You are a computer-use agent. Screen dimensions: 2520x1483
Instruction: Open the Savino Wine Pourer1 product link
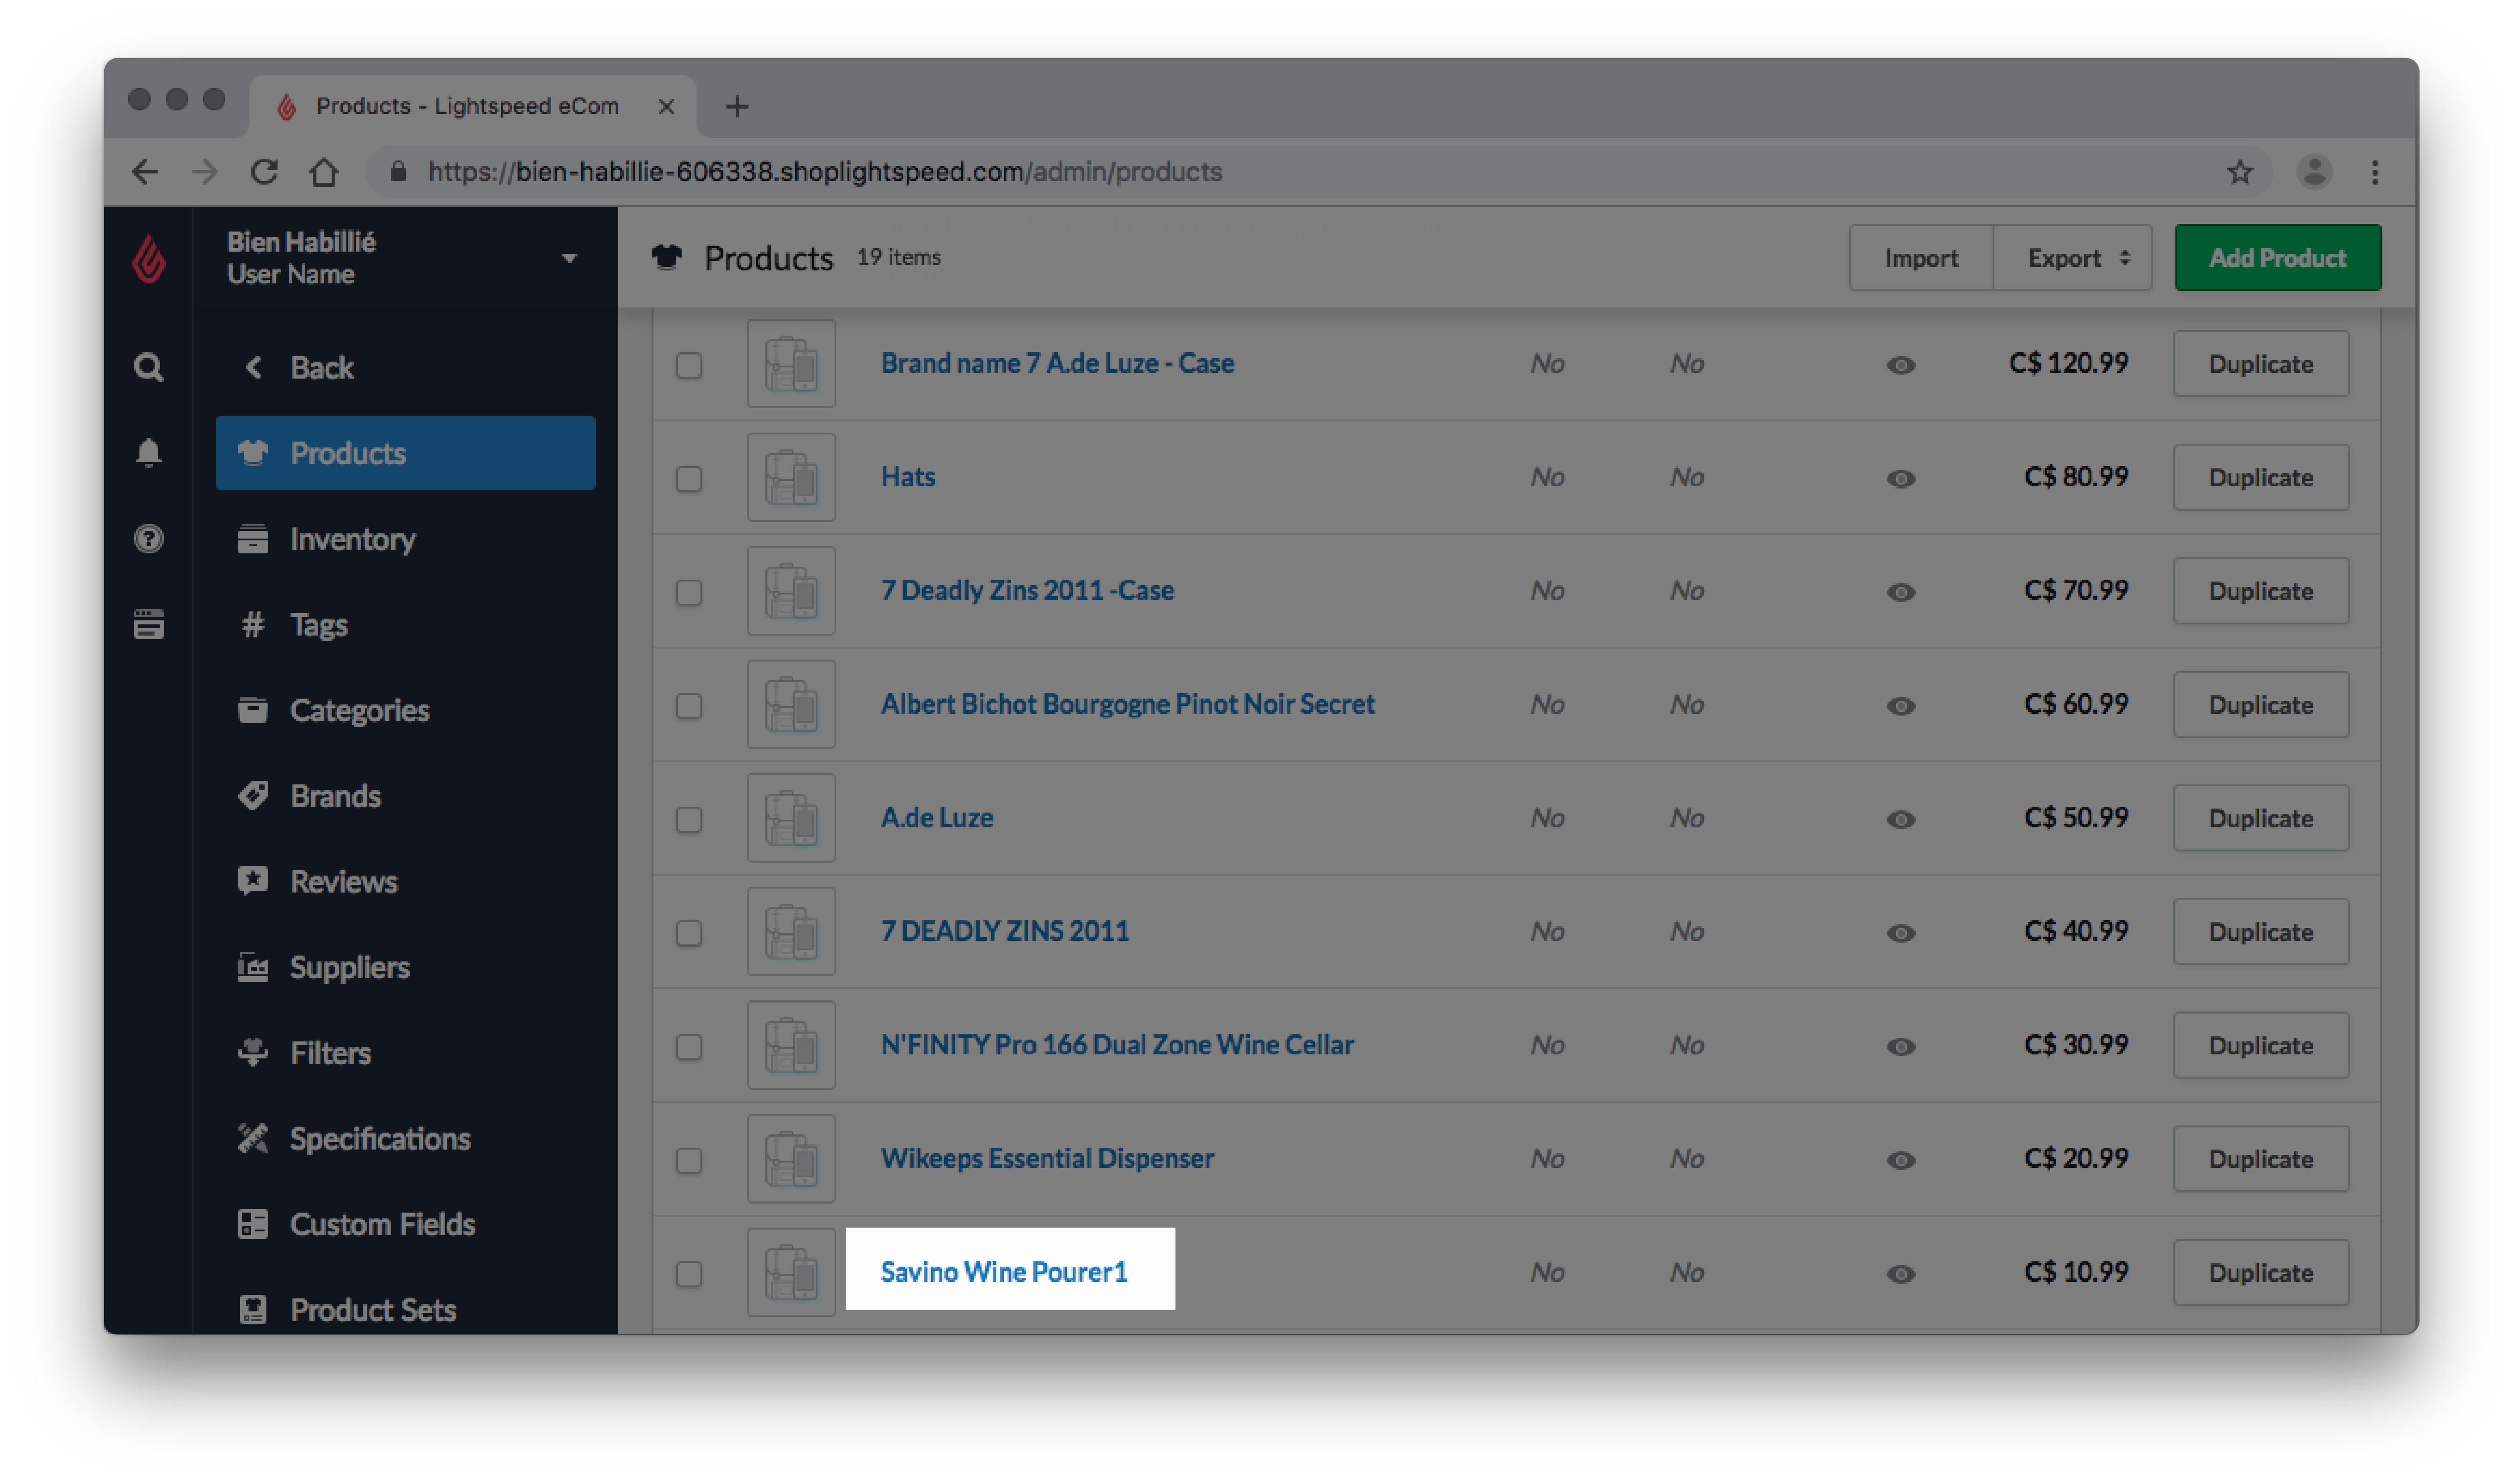(x=1003, y=1272)
